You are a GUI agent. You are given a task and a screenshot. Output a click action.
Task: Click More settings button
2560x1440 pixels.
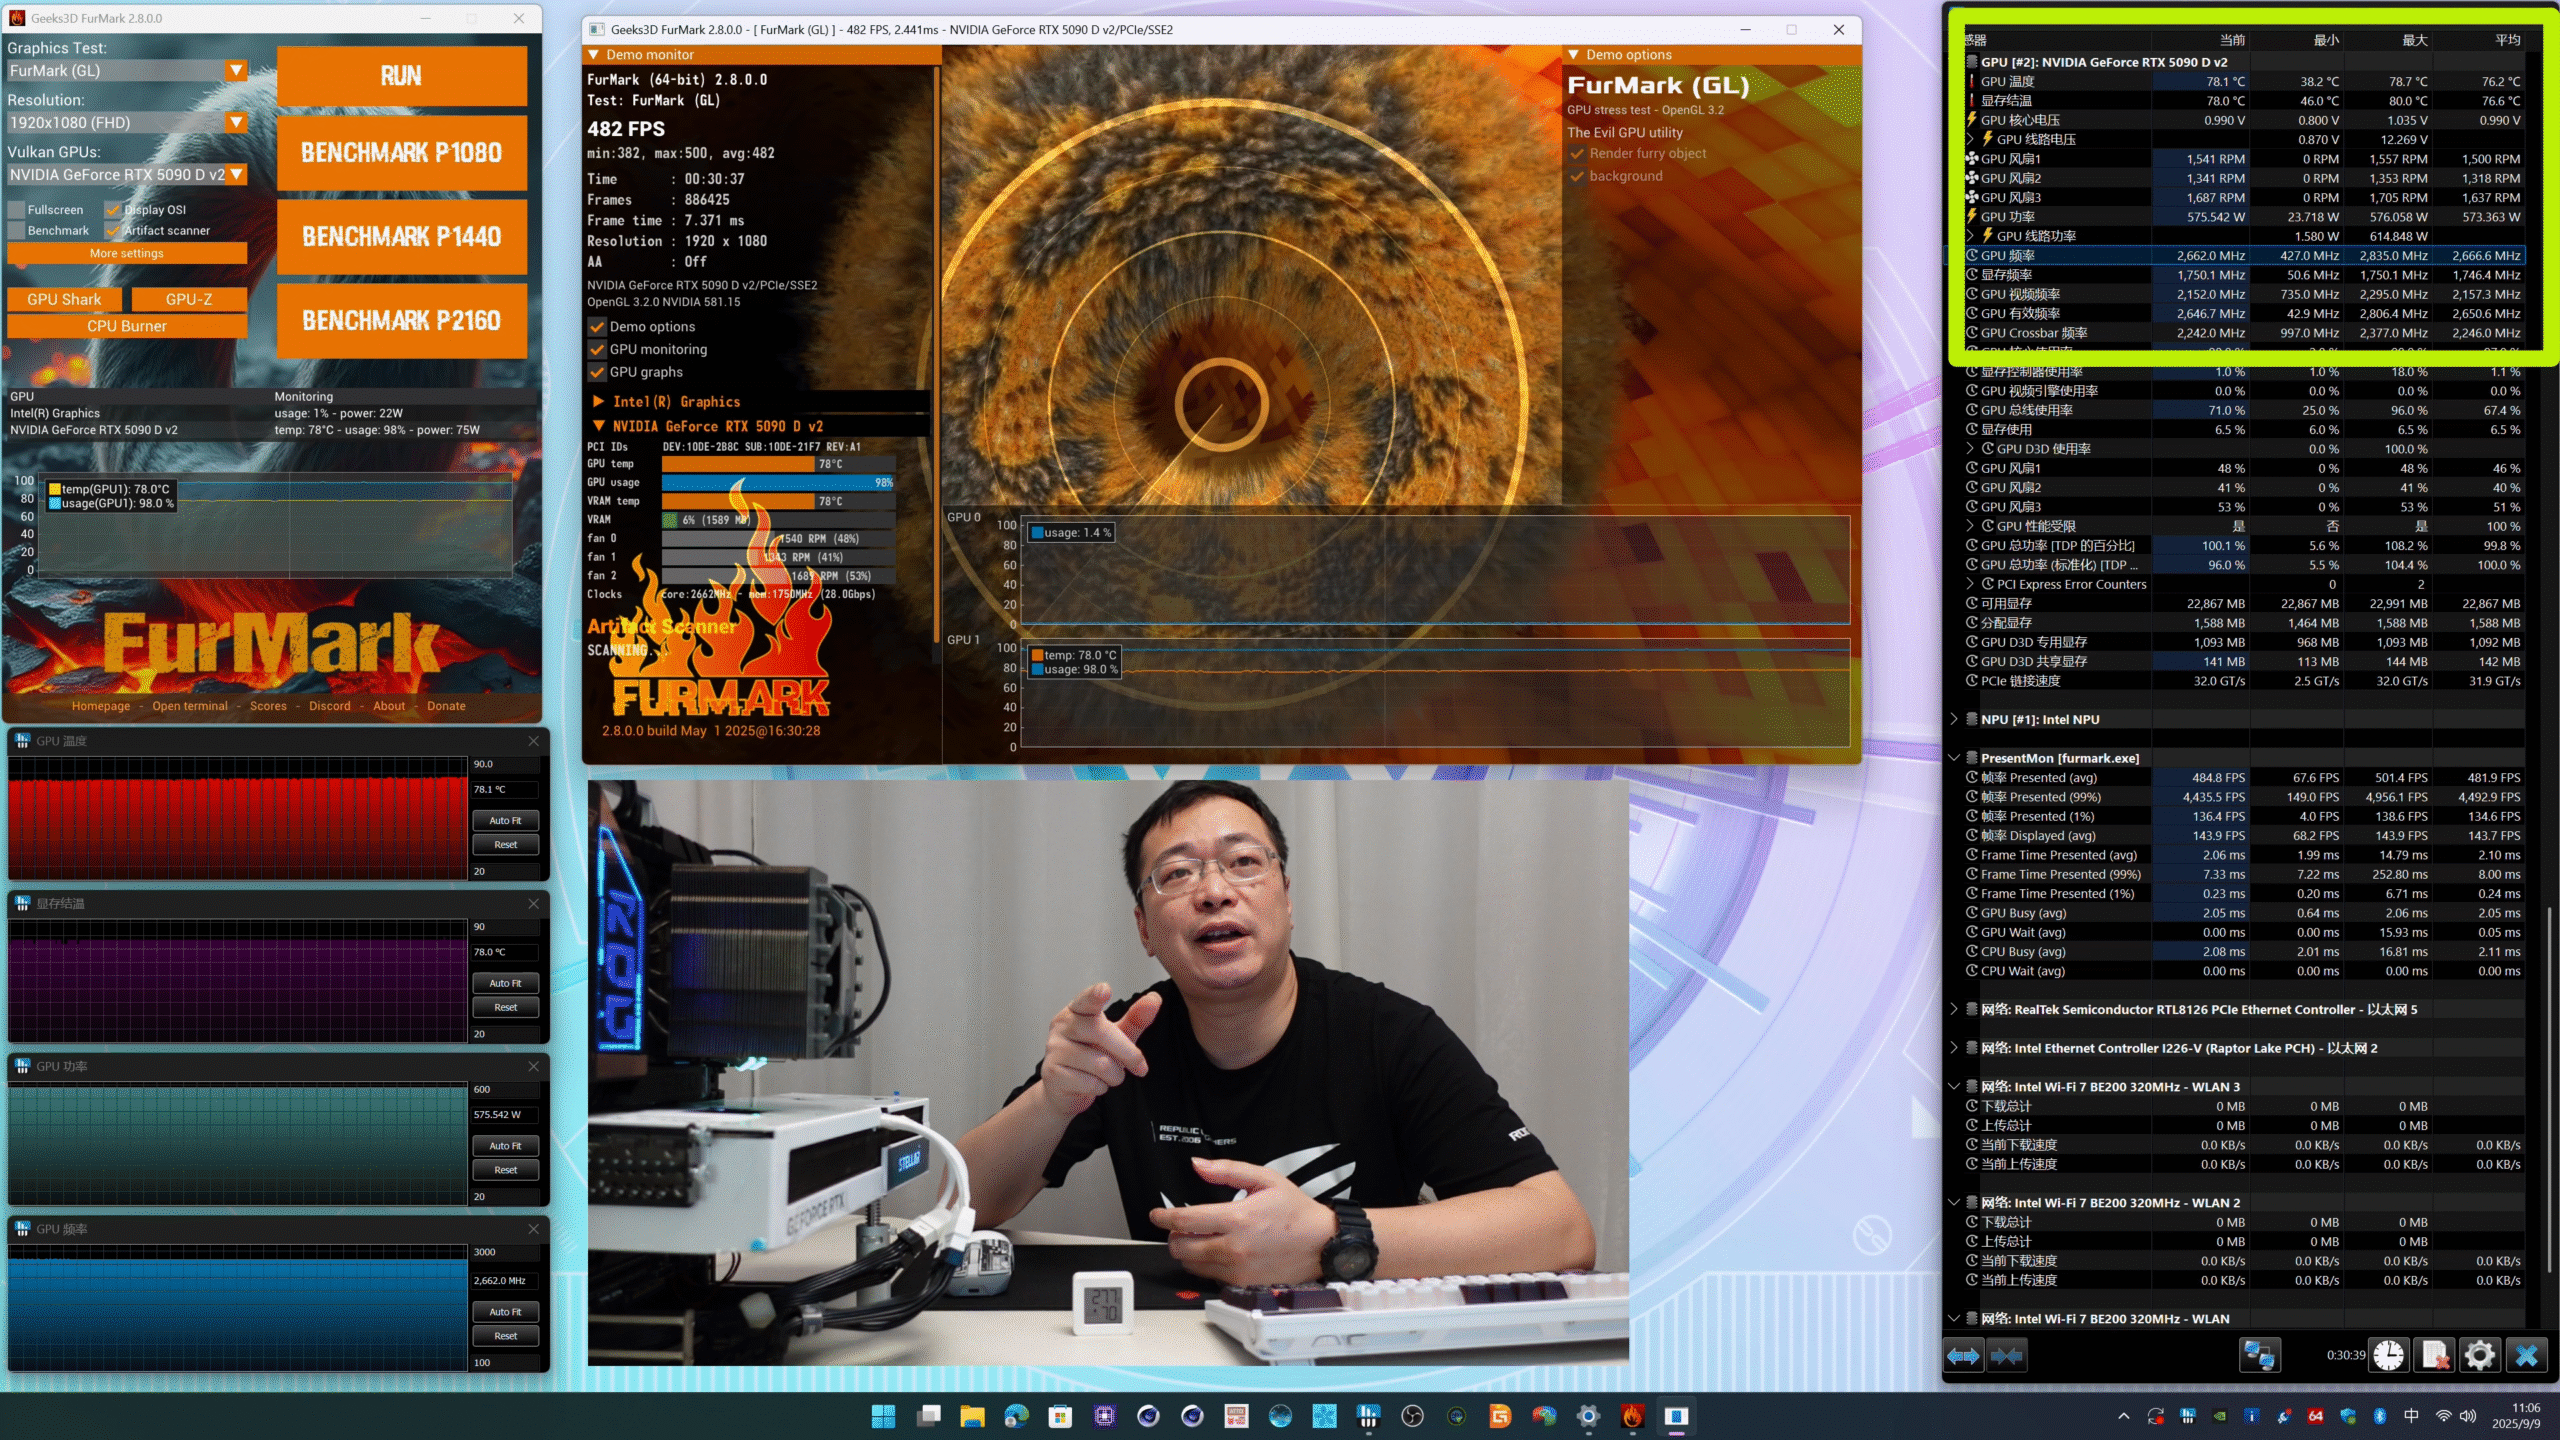coord(127,254)
